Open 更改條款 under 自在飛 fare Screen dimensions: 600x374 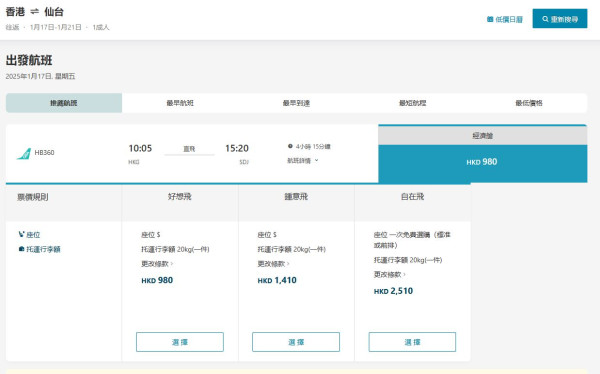click(x=390, y=274)
